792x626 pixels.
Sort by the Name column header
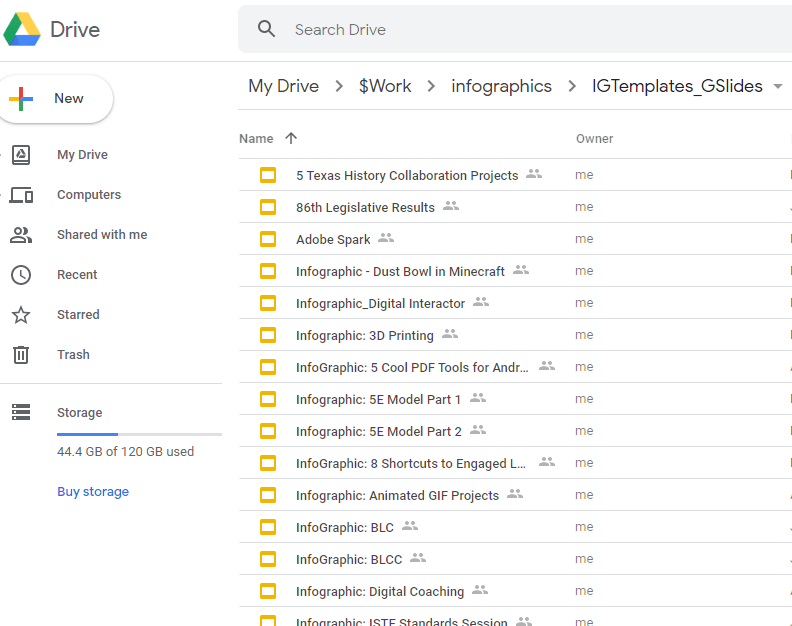256,138
